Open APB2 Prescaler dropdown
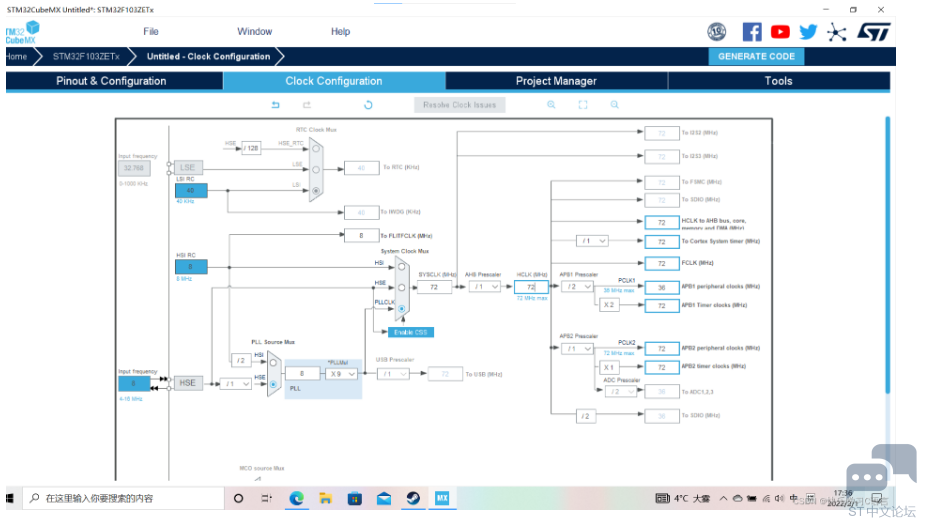925x527 pixels. pos(577,349)
